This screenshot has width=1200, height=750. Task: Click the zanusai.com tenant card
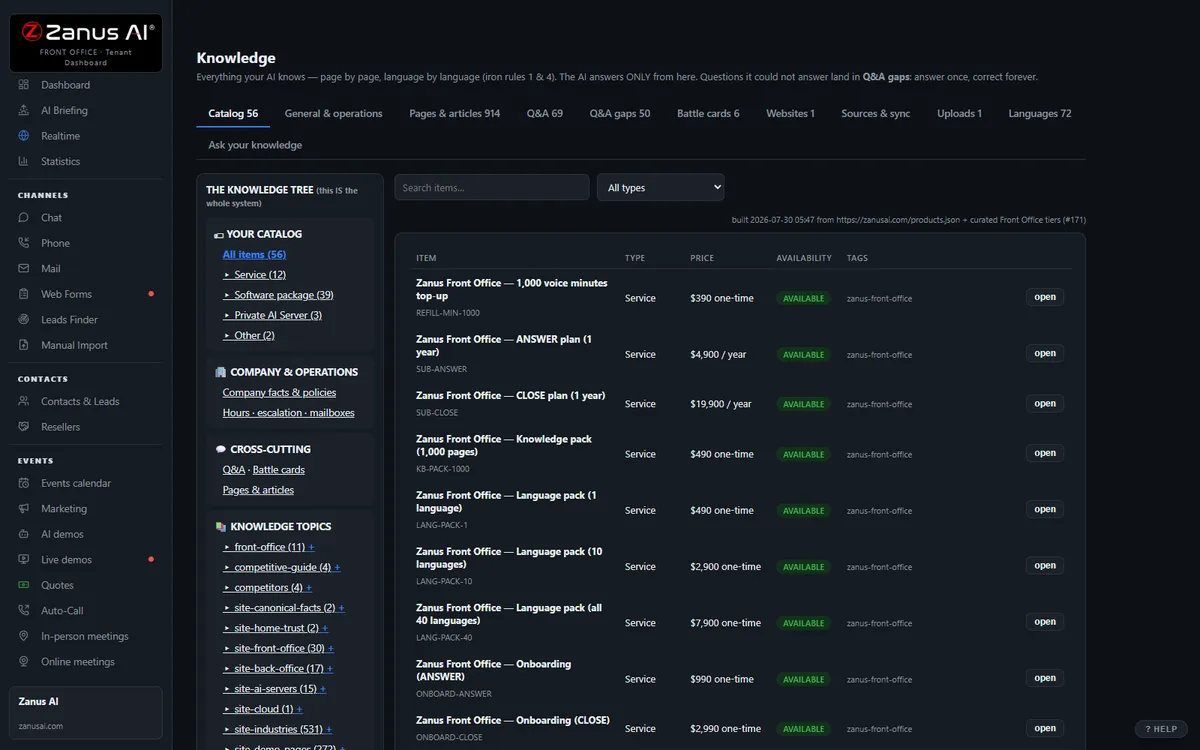[x=85, y=713]
